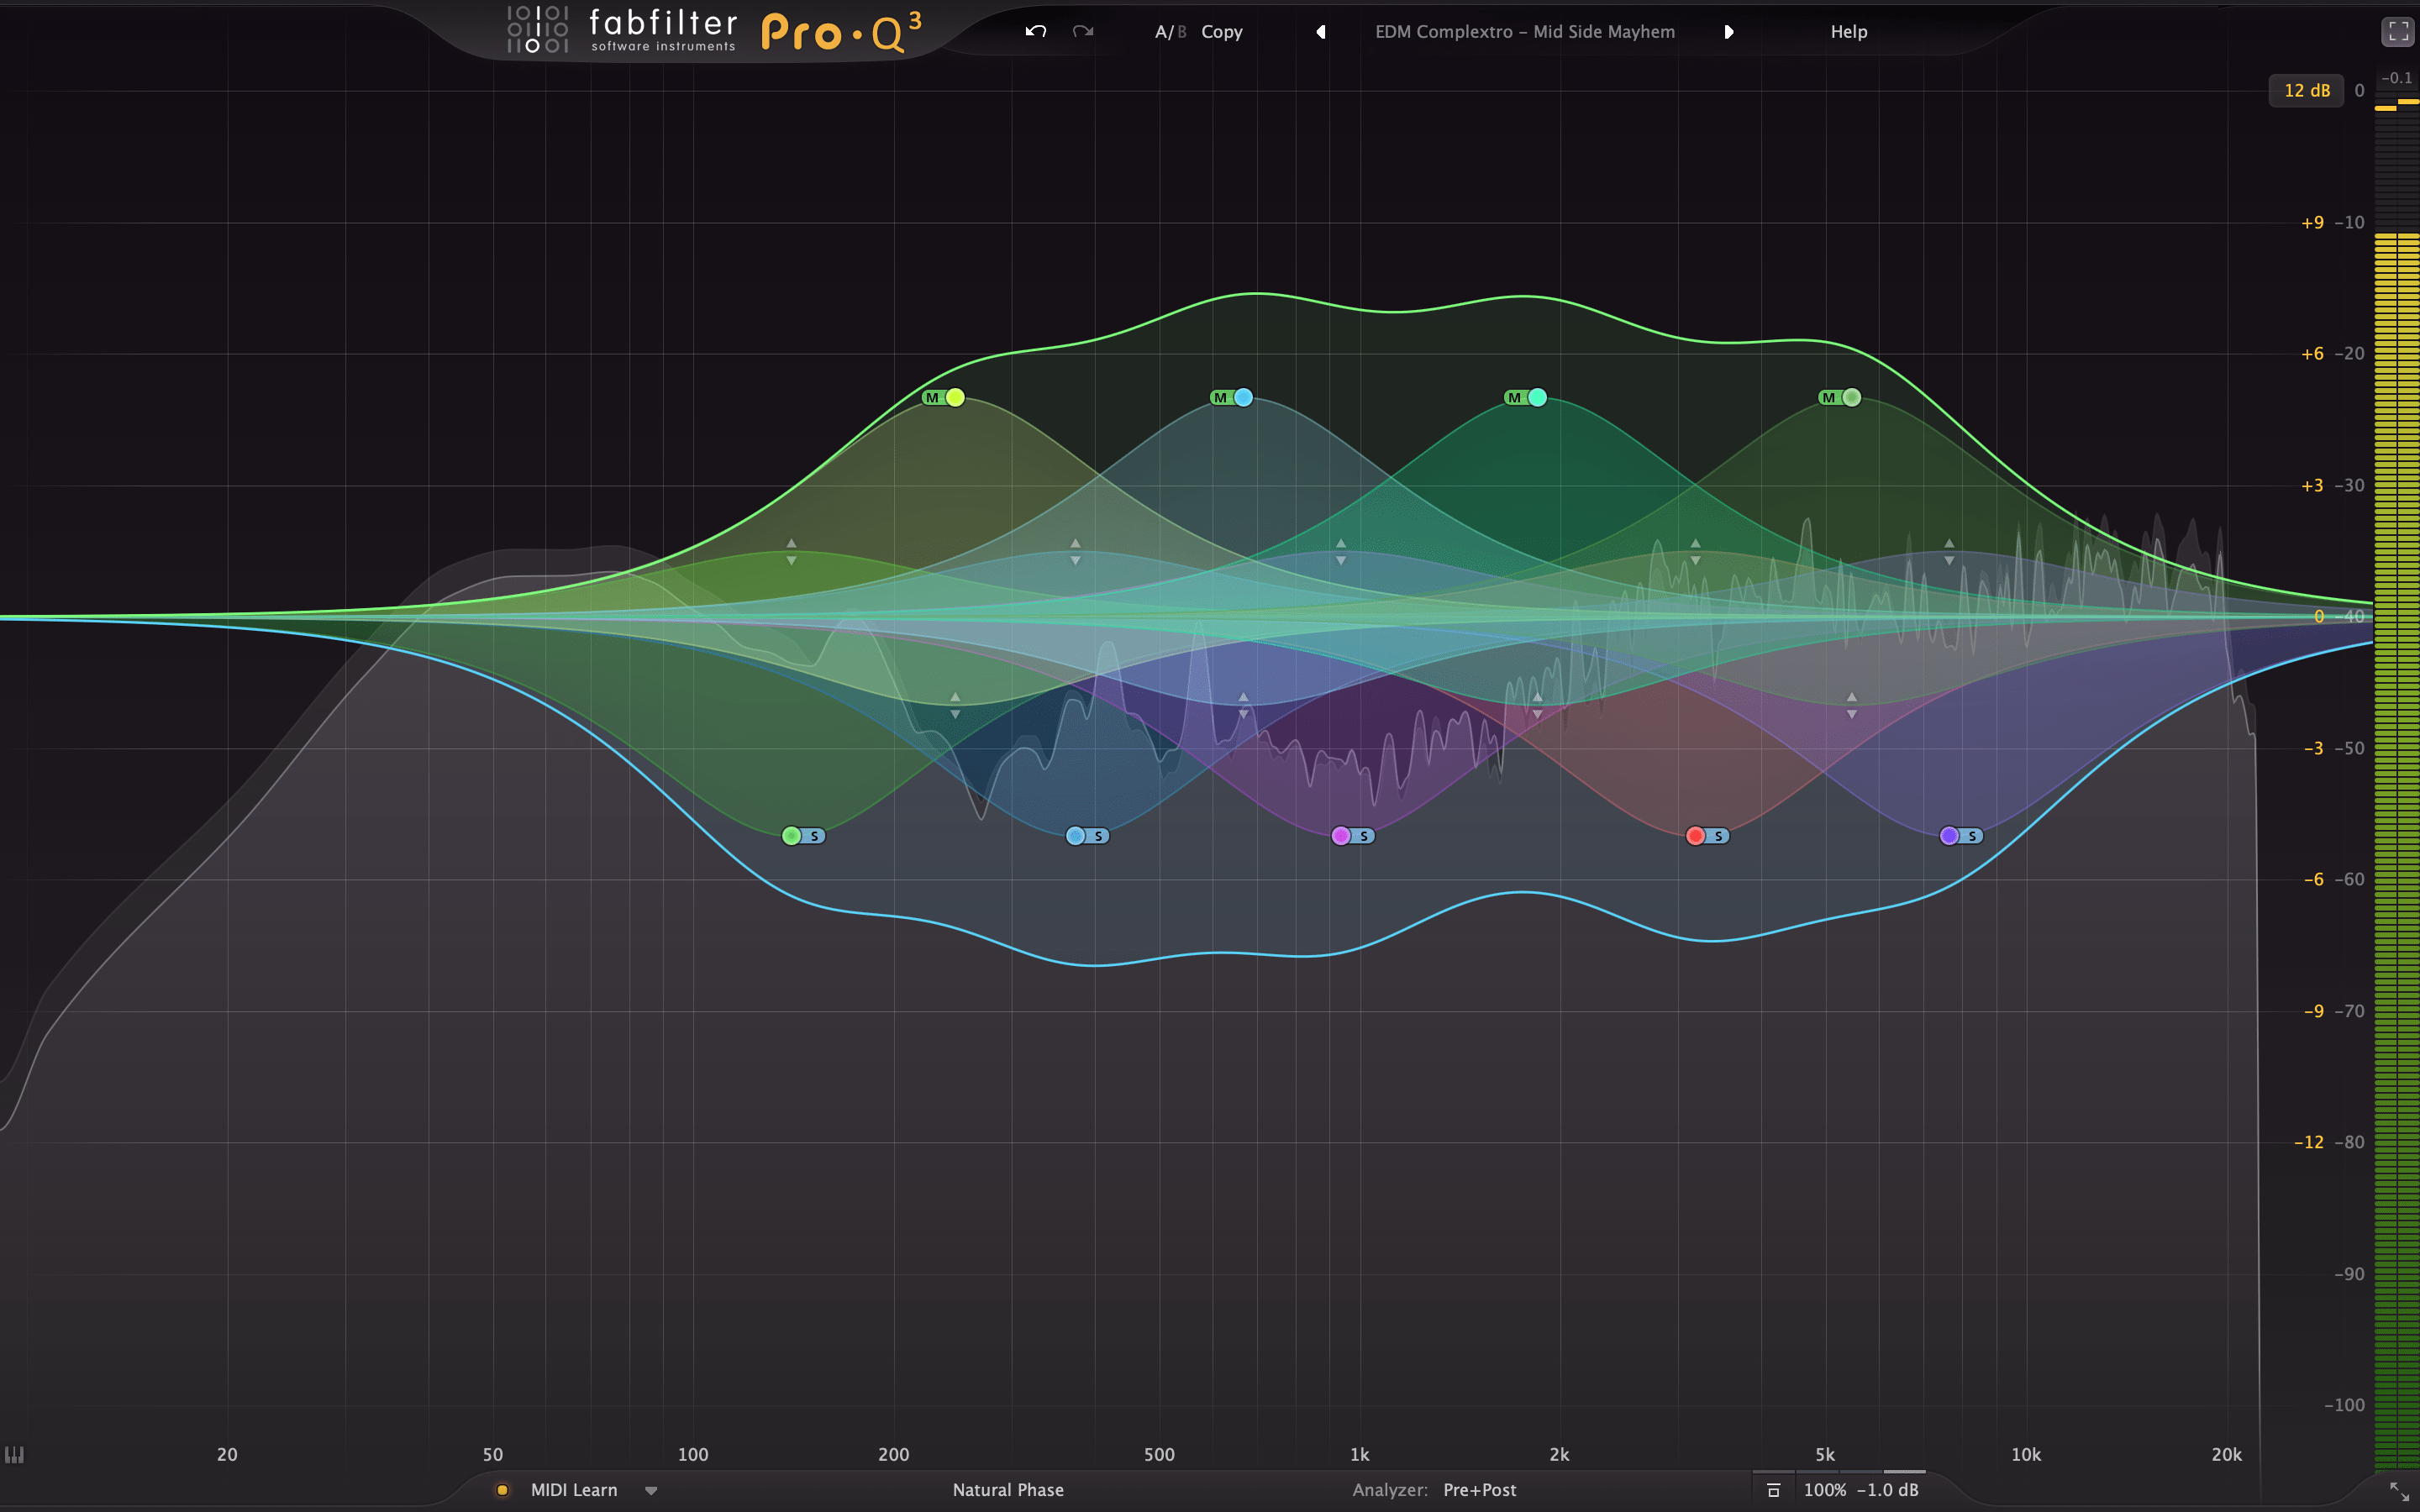
Task: Click the M label on the 5.5k band
Action: click(x=1828, y=397)
